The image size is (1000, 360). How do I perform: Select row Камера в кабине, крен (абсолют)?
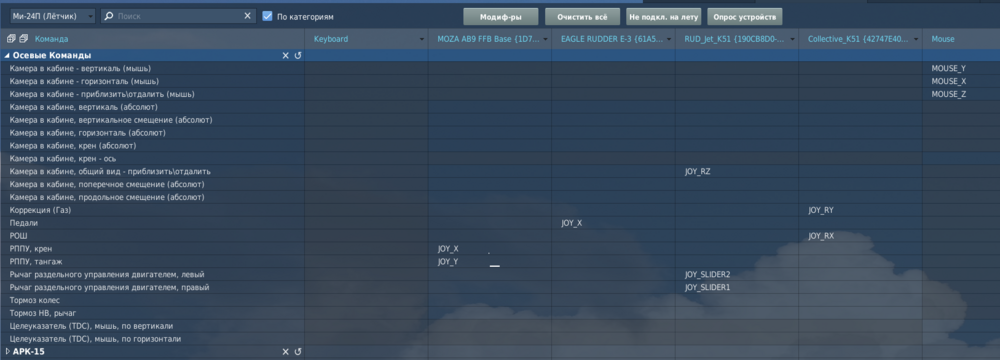(152, 146)
